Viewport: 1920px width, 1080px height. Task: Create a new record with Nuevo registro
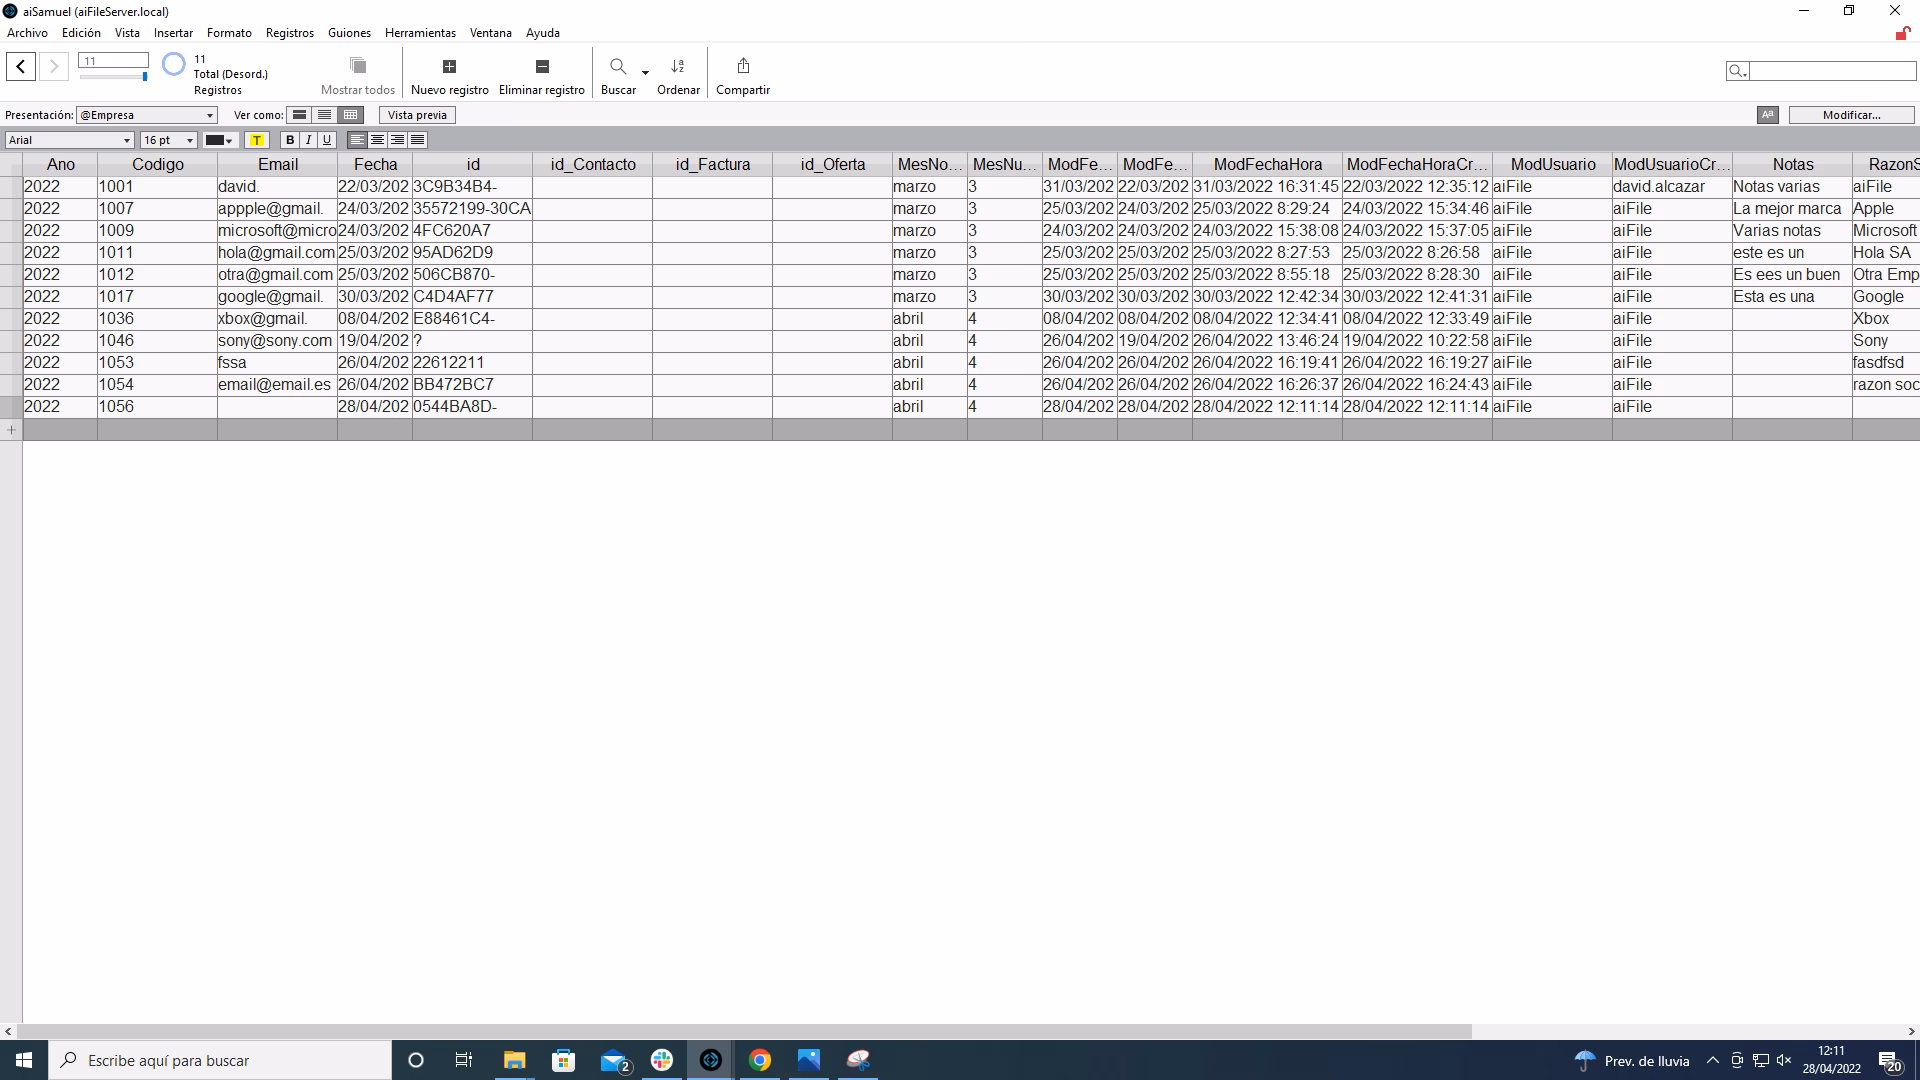pyautogui.click(x=449, y=74)
